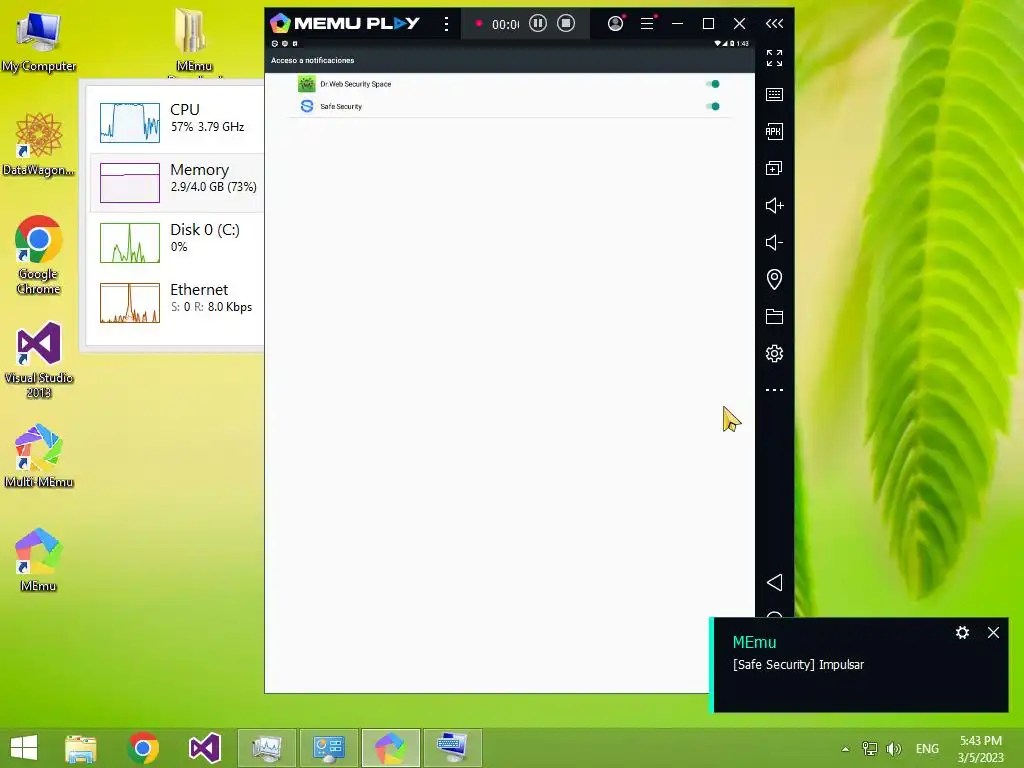This screenshot has height=768, width=1024.
Task: Open the vertical three-dot menu beside MEmu logo
Action: click(447, 24)
